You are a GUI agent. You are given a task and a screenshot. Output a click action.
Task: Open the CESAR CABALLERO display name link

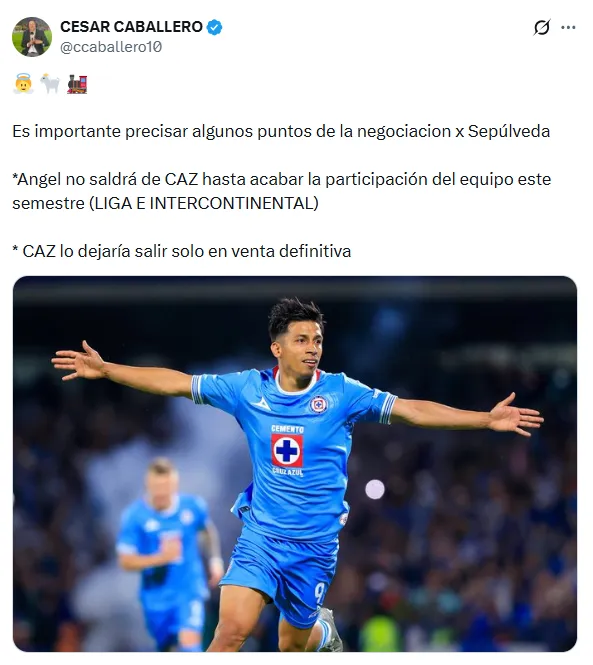click(x=131, y=27)
